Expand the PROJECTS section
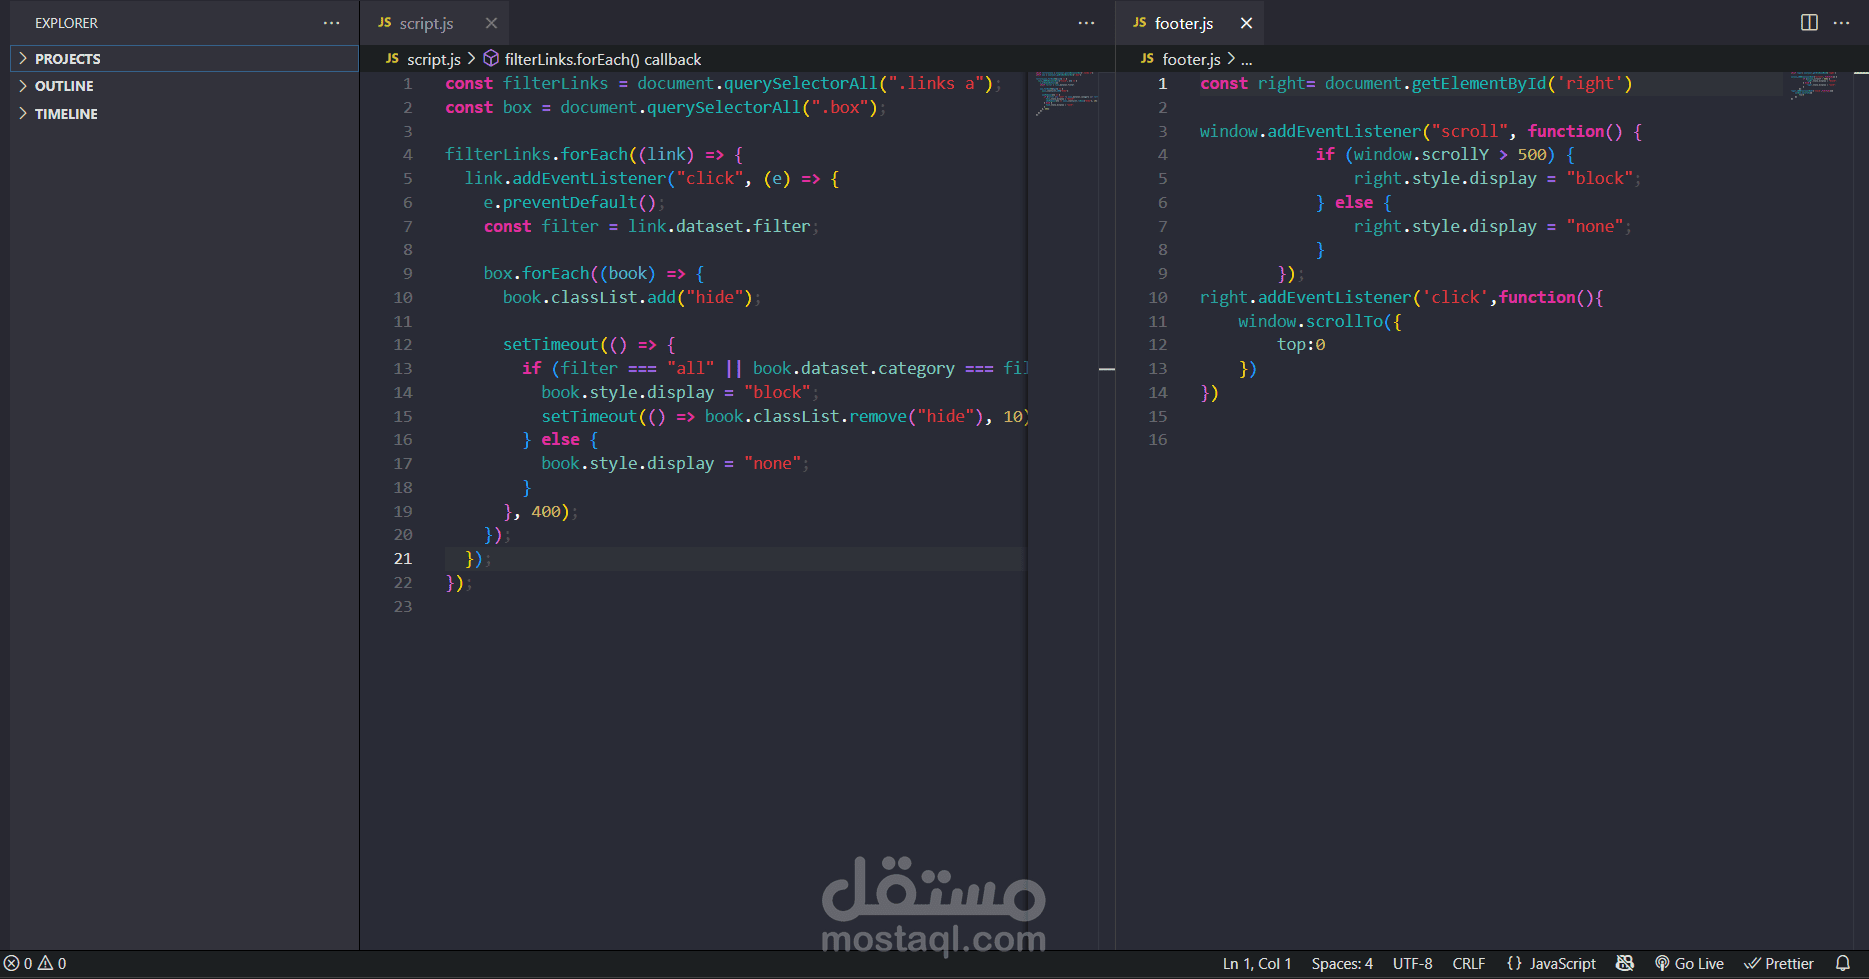This screenshot has height=979, width=1869. tap(67, 59)
